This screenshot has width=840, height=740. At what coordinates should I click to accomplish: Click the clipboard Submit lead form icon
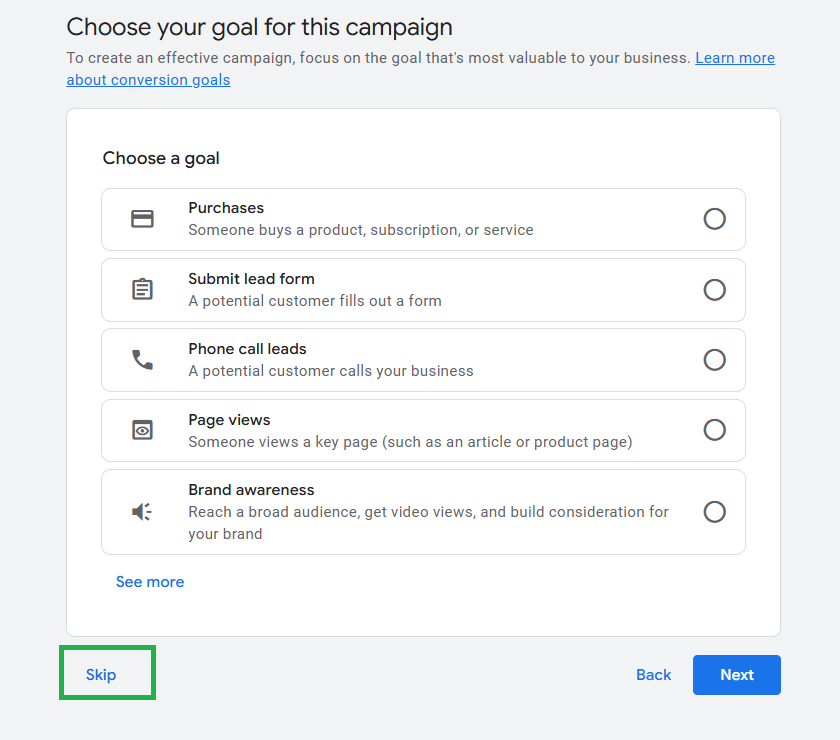coord(143,290)
